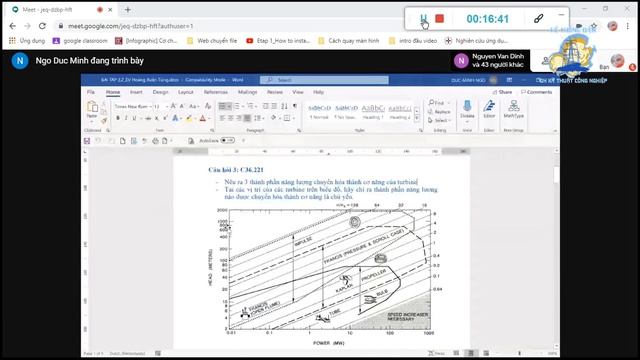Increase font size with the larger A
This screenshot has width=640, height=360.
[173, 106]
